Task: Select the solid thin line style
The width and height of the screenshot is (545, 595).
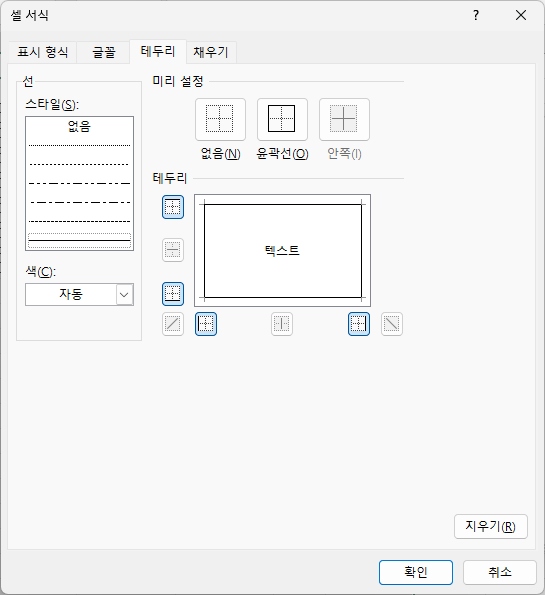Action: (x=79, y=240)
